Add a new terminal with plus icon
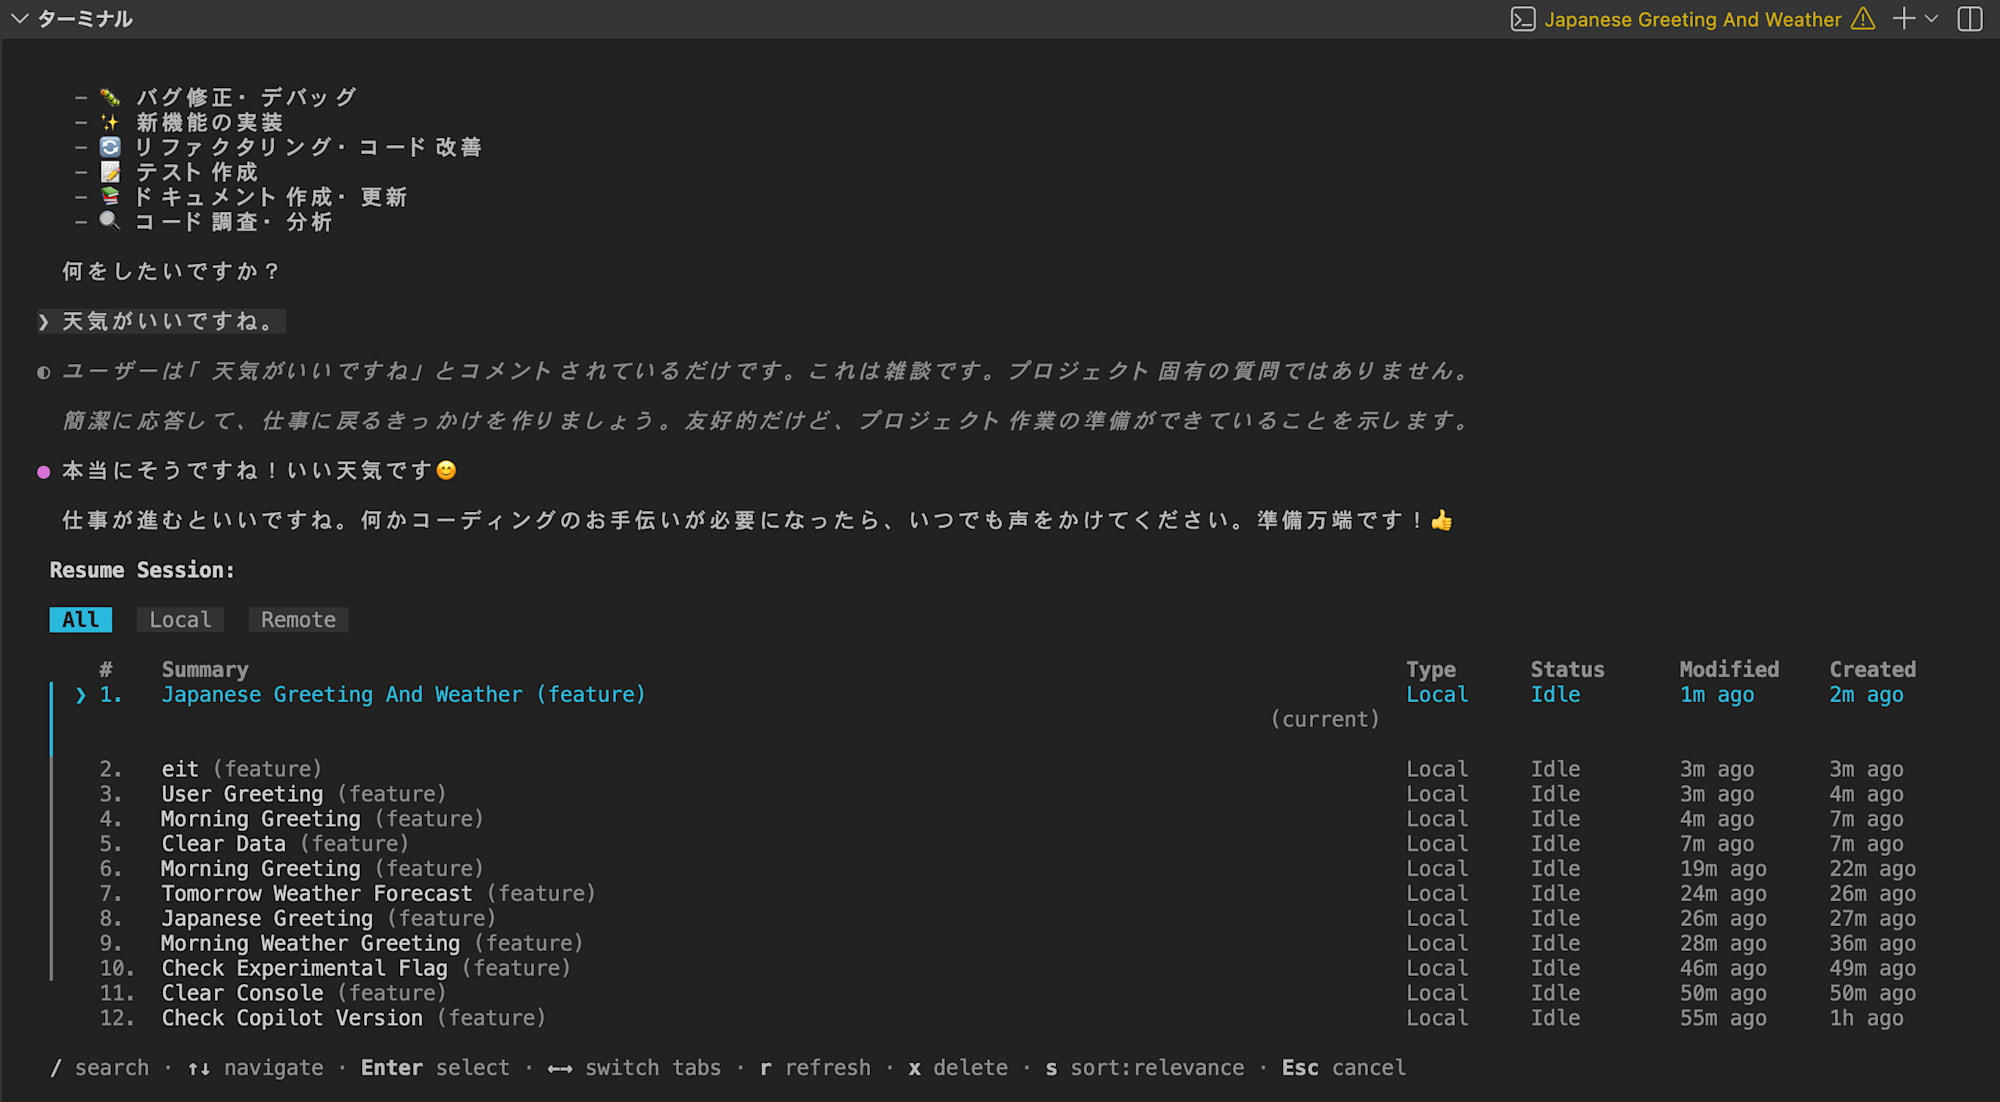Image resolution: width=2000 pixels, height=1102 pixels. 1904,19
